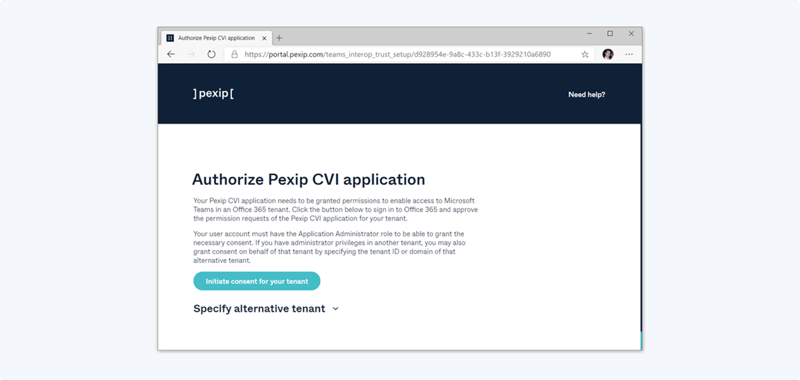
Task: Open the user profile avatar
Action: 608,54
